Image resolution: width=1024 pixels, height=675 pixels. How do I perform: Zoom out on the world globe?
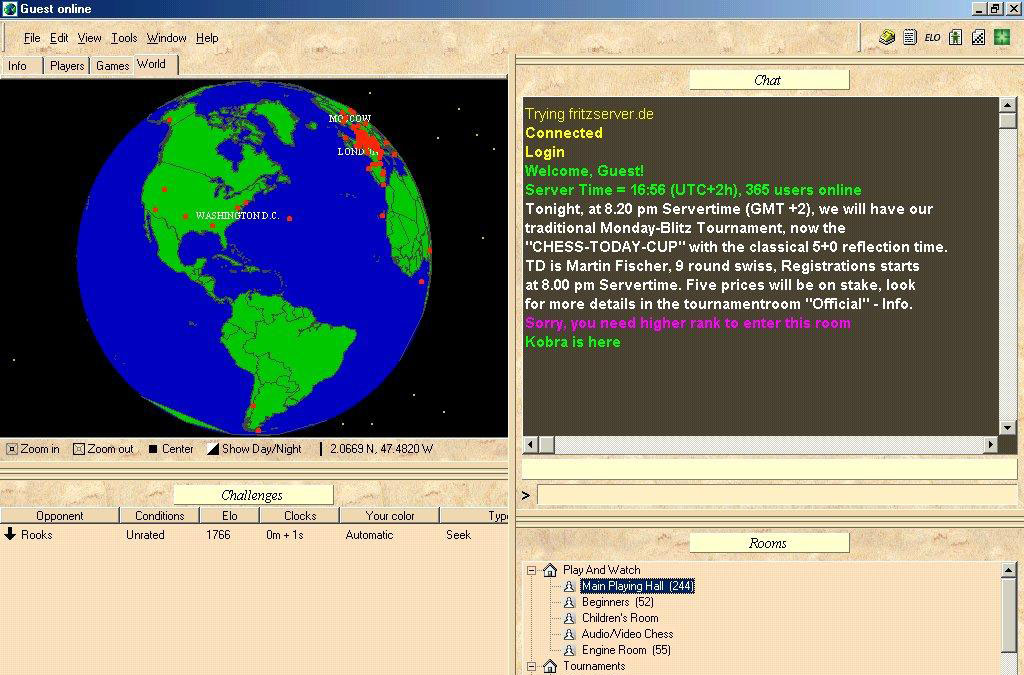[103, 449]
